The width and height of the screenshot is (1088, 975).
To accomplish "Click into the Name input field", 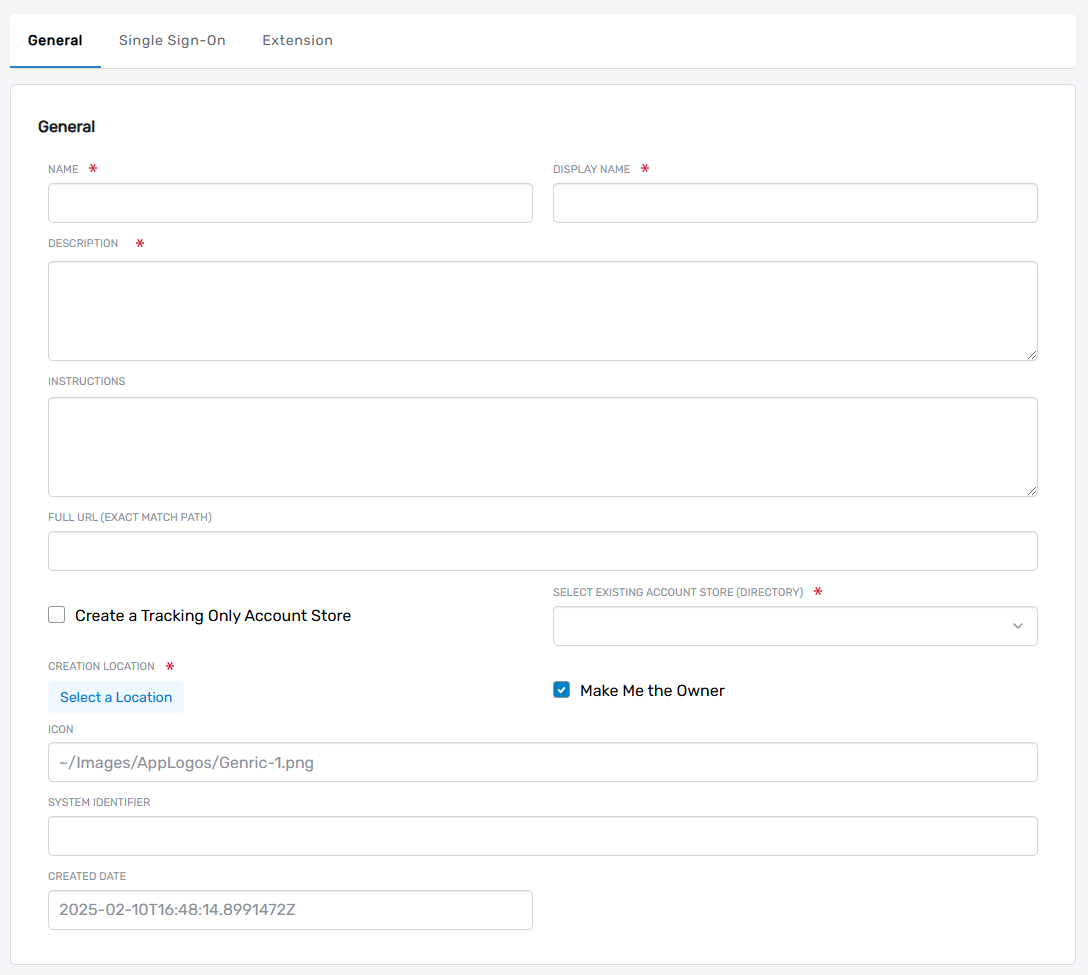I will pyautogui.click(x=290, y=203).
